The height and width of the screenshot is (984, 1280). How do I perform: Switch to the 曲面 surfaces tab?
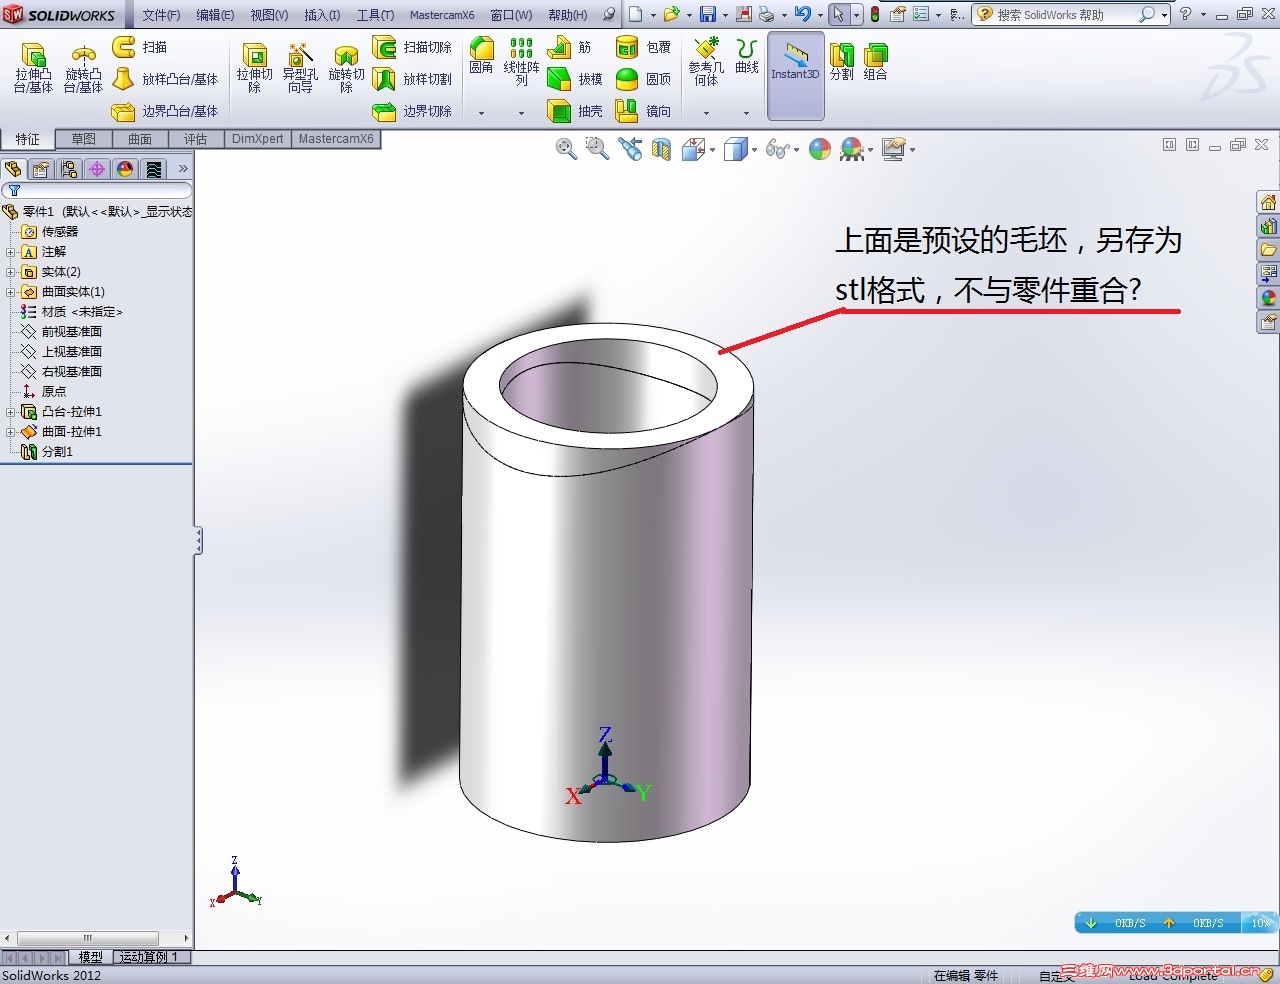(x=140, y=139)
